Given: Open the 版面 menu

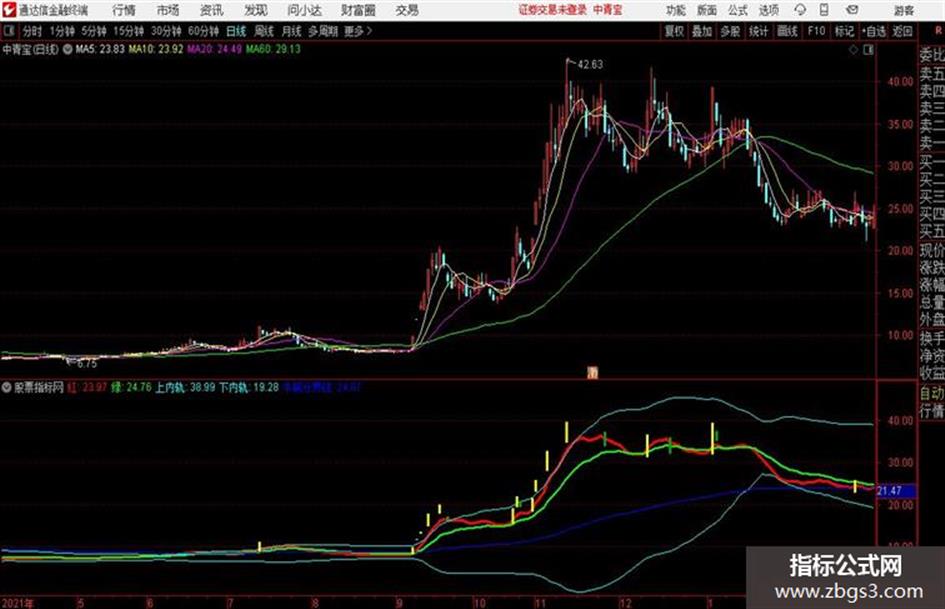Looking at the screenshot, I should (x=707, y=10).
